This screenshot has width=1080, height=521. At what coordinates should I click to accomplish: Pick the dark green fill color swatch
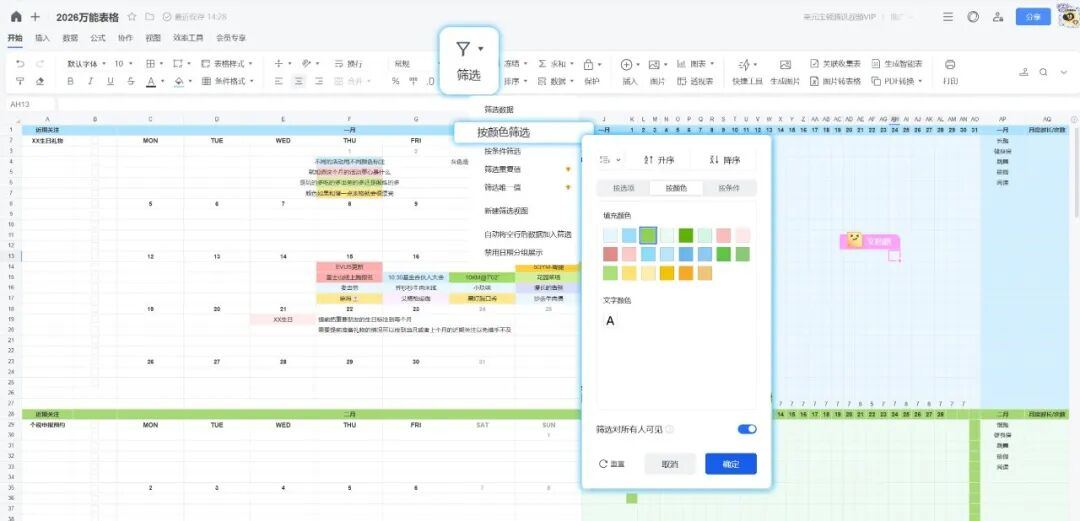click(686, 235)
